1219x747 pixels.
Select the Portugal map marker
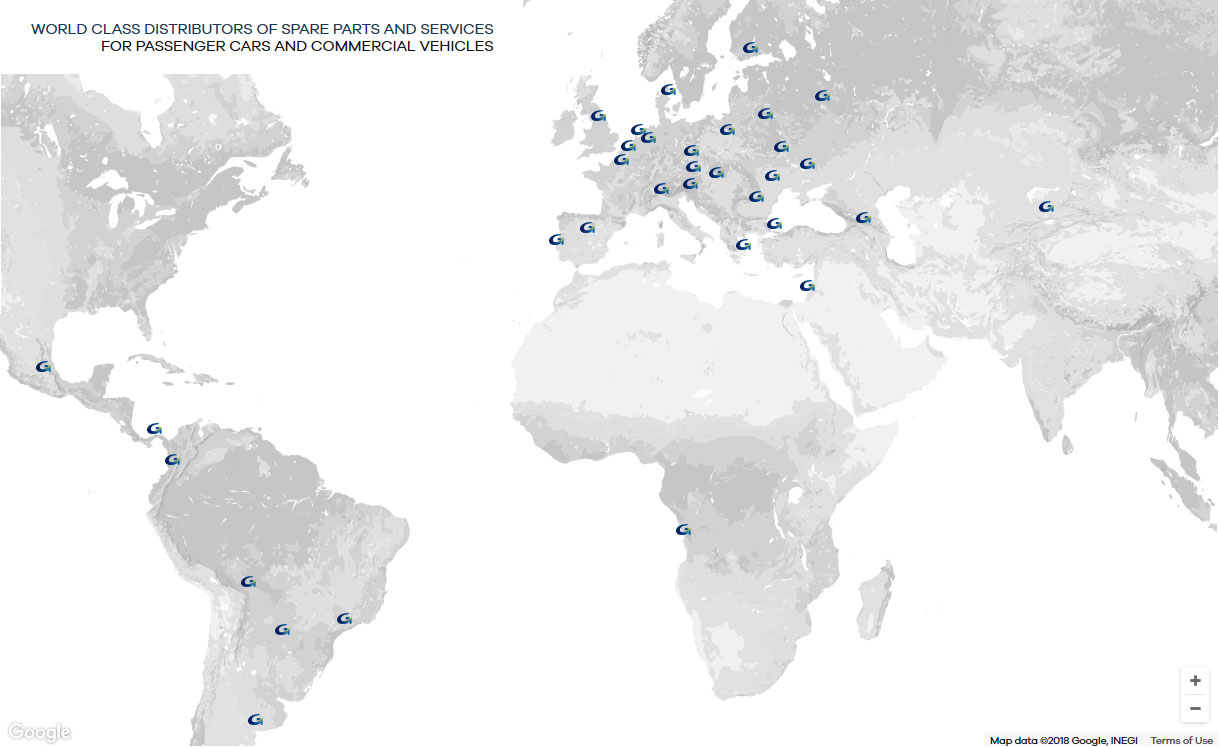pyautogui.click(x=556, y=240)
